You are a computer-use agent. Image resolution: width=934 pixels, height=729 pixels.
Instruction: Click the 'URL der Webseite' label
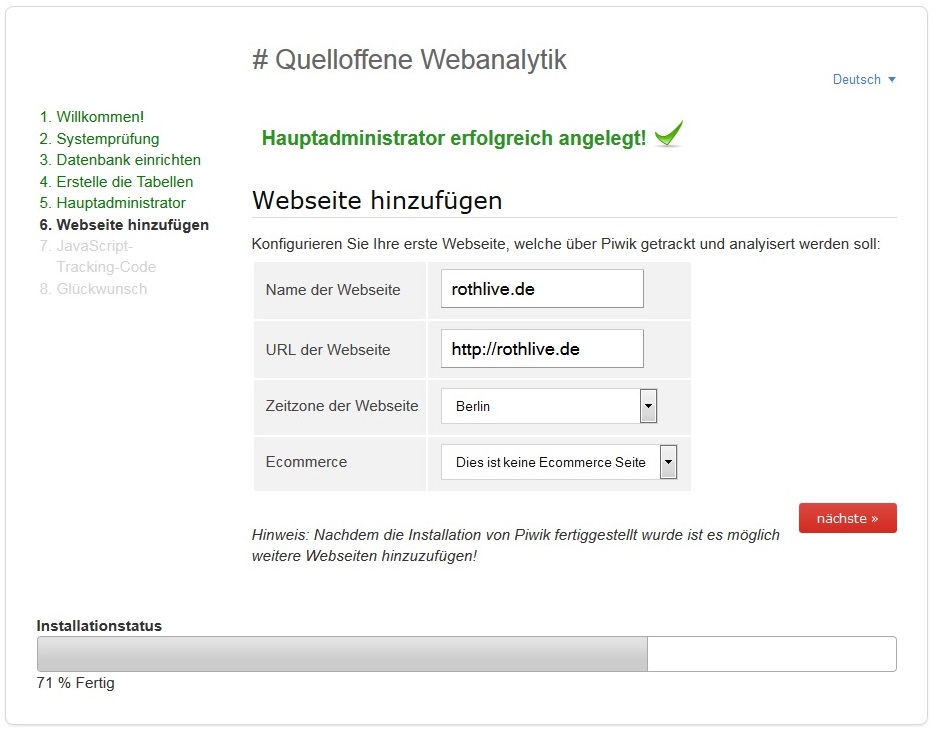[328, 350]
